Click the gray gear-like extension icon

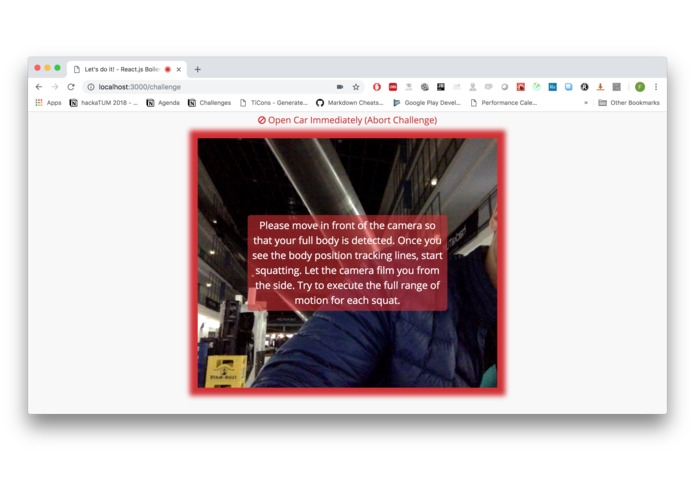pos(425,87)
